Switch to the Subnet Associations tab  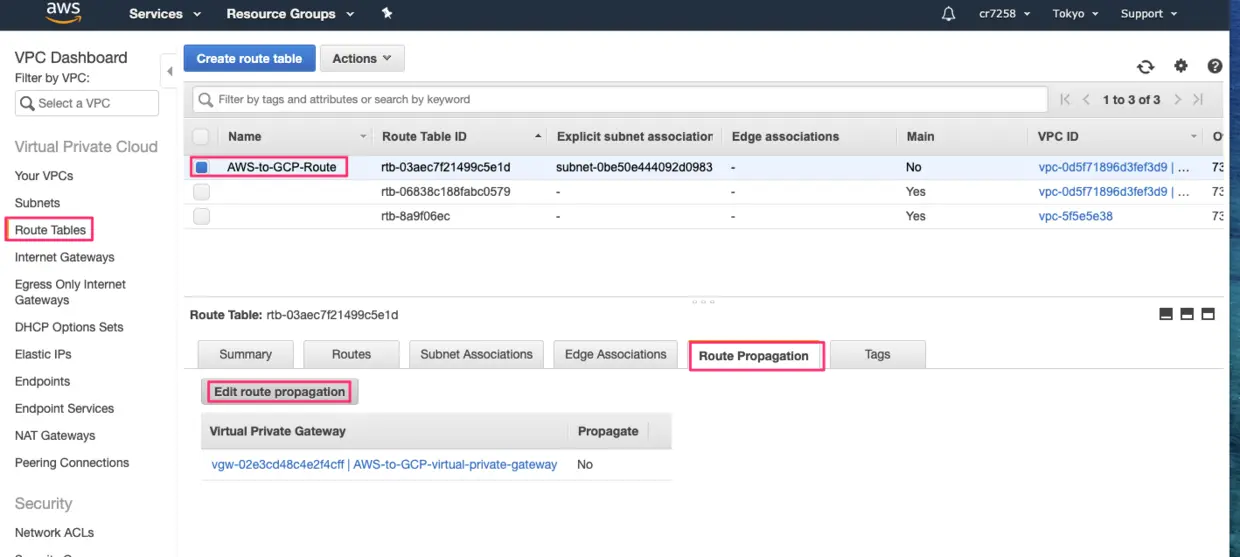click(476, 354)
